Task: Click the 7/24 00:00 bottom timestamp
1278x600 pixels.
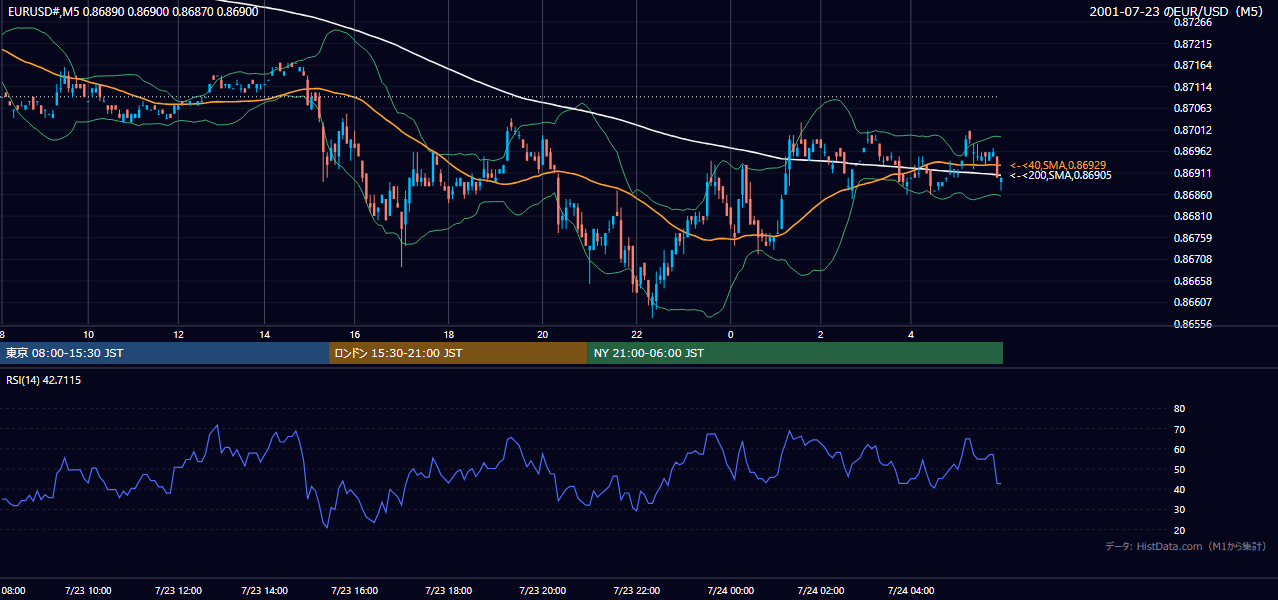Action: pyautogui.click(x=730, y=590)
